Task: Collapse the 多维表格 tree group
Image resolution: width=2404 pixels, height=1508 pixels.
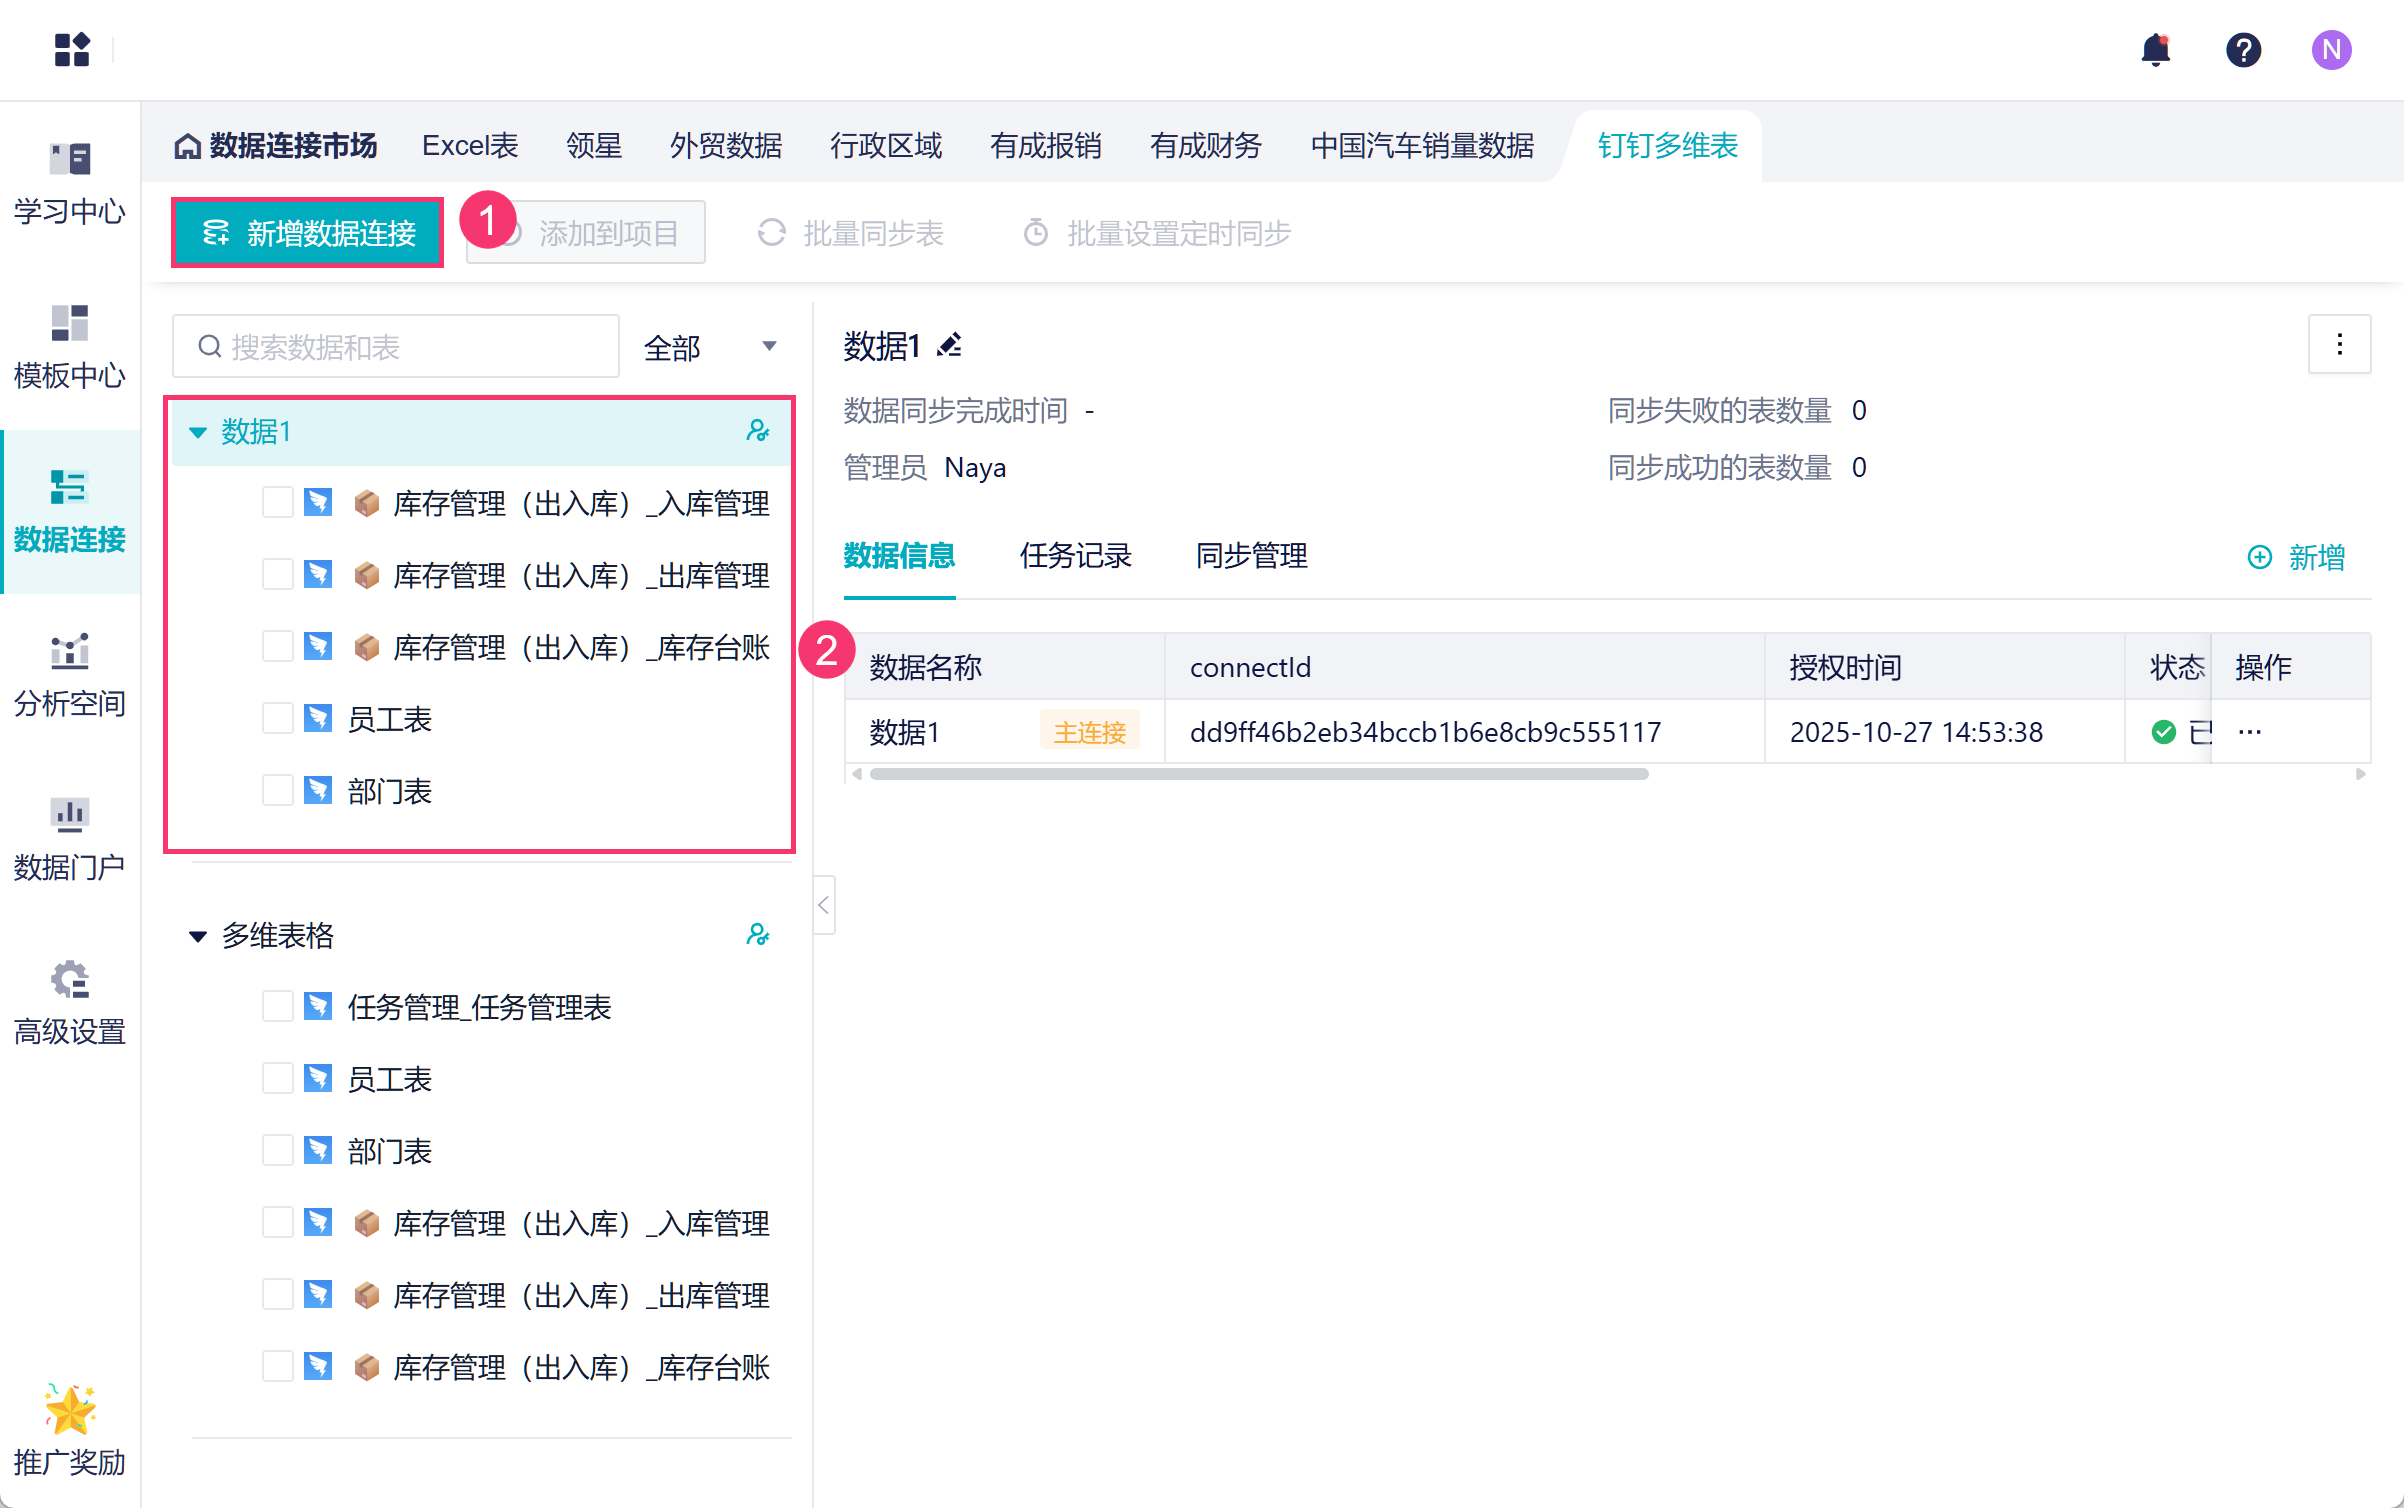Action: pyautogui.click(x=198, y=936)
